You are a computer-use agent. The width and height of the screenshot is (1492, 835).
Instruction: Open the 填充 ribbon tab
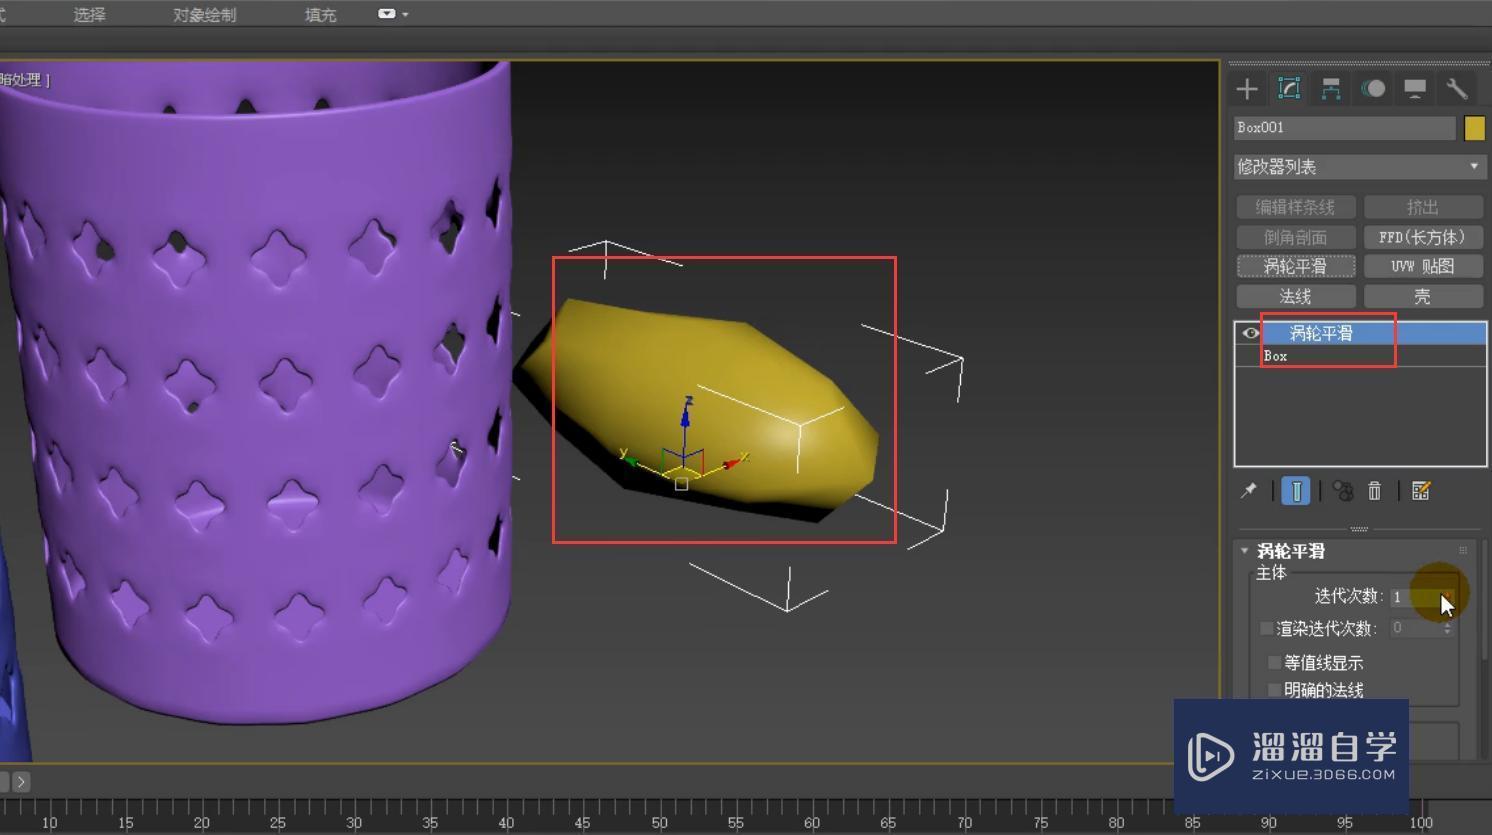pyautogui.click(x=321, y=15)
